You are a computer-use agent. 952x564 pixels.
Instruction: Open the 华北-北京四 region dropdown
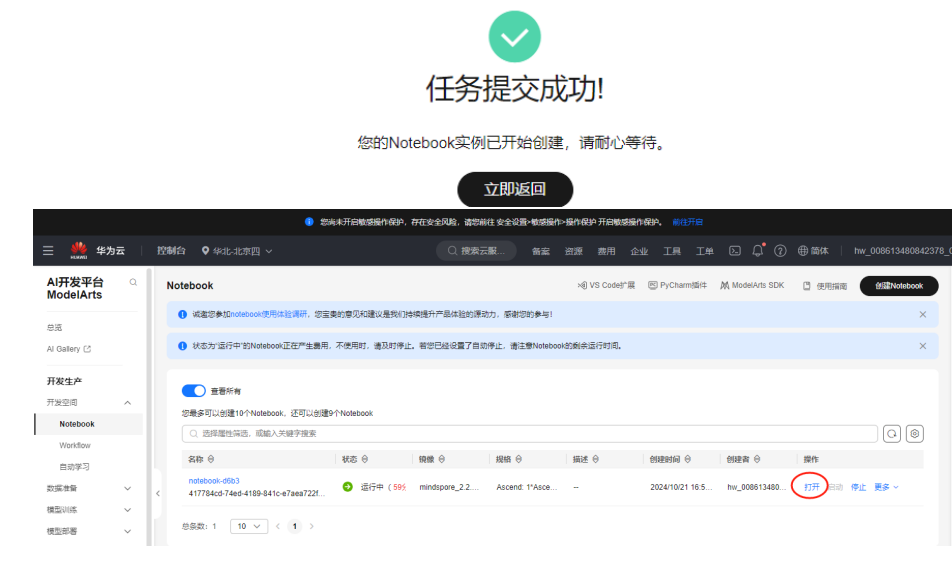237,251
